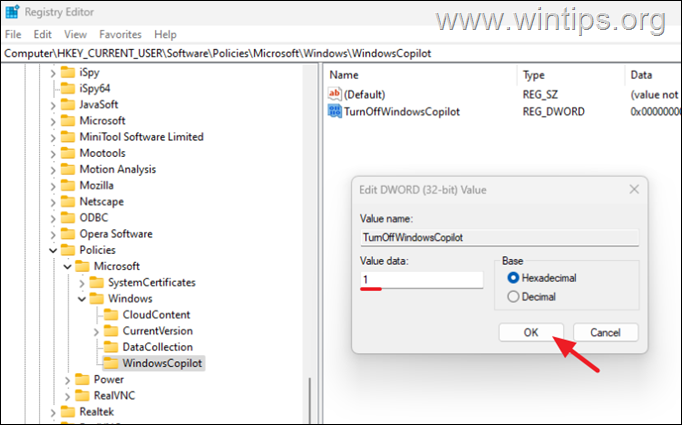Click the CurrentVersion folder icon
The image size is (682, 425).
(110, 331)
